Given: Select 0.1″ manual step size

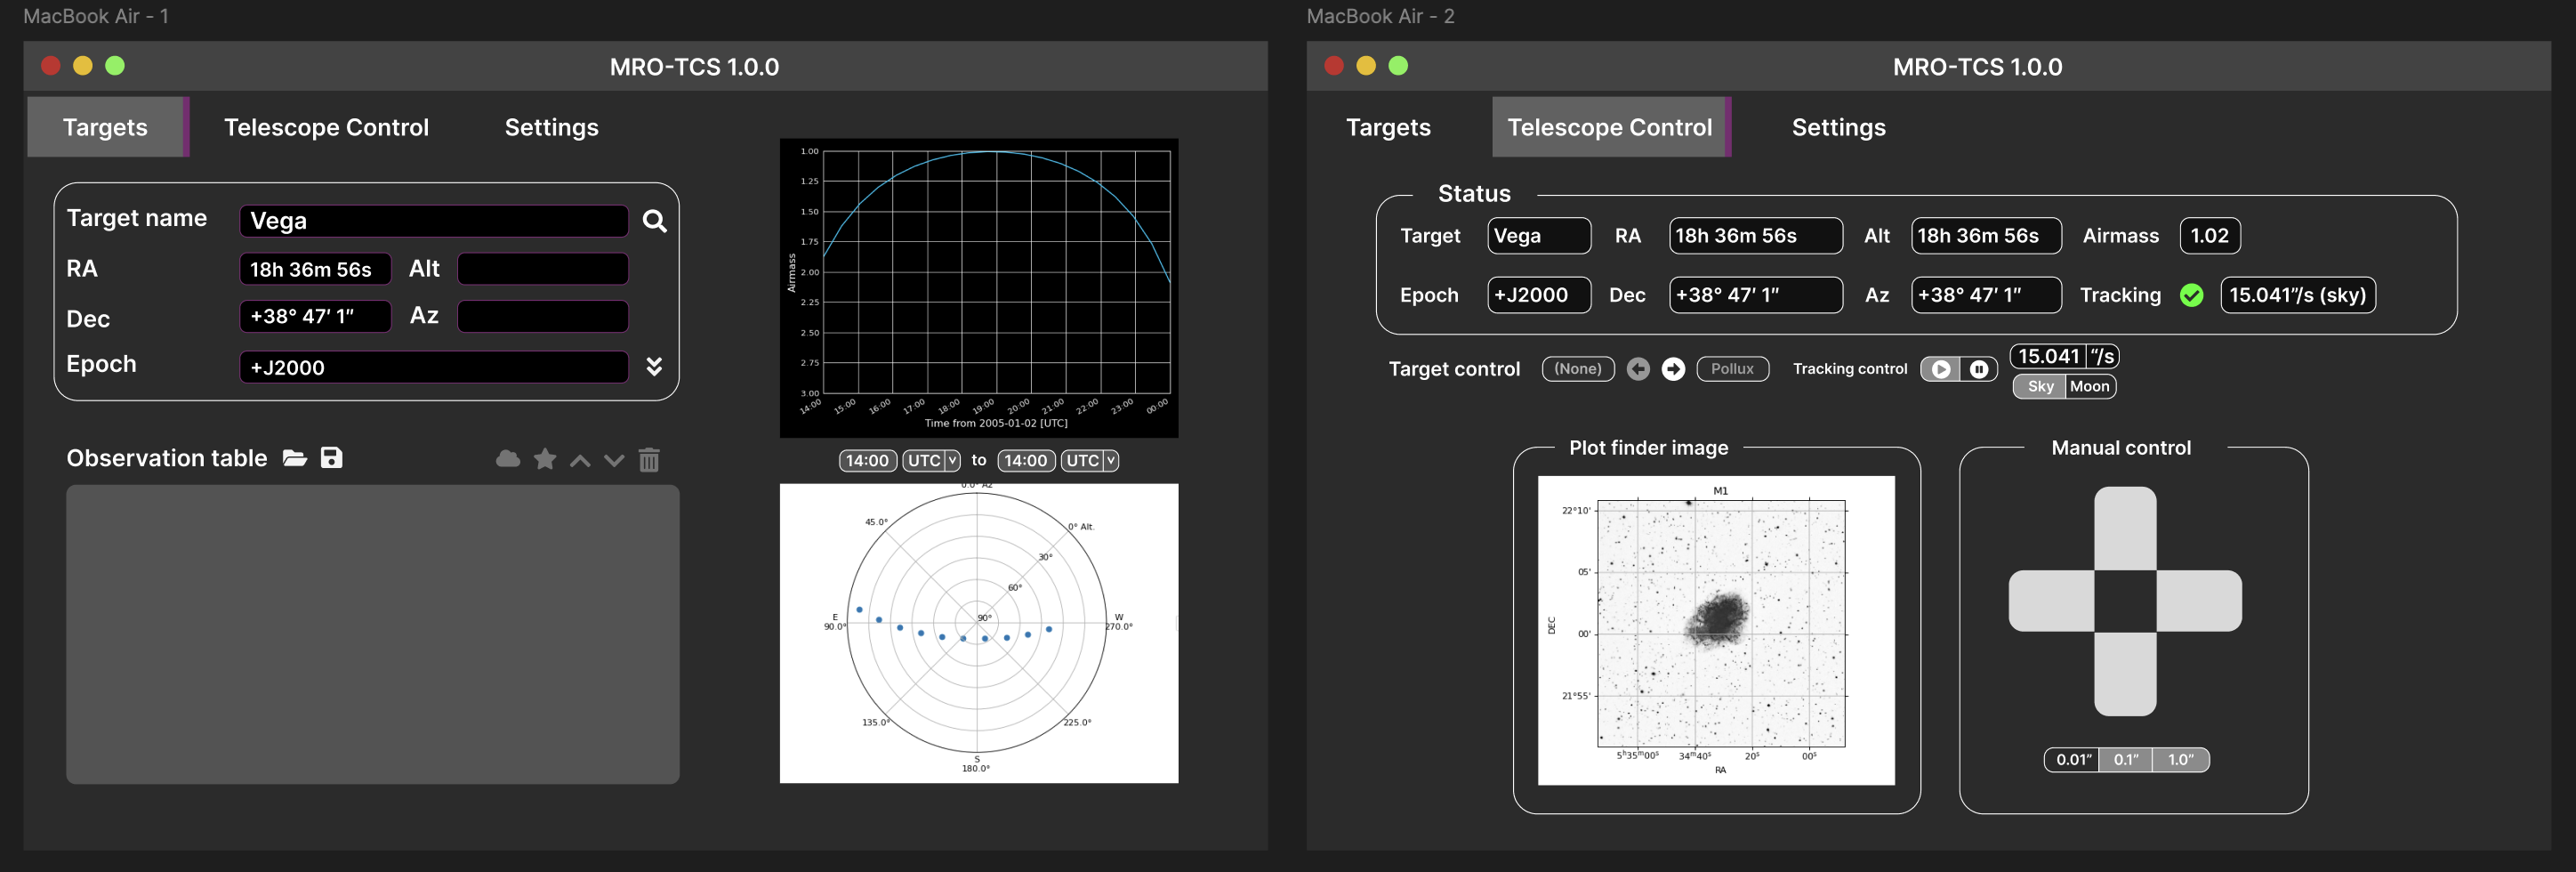Looking at the screenshot, I should coord(2126,760).
